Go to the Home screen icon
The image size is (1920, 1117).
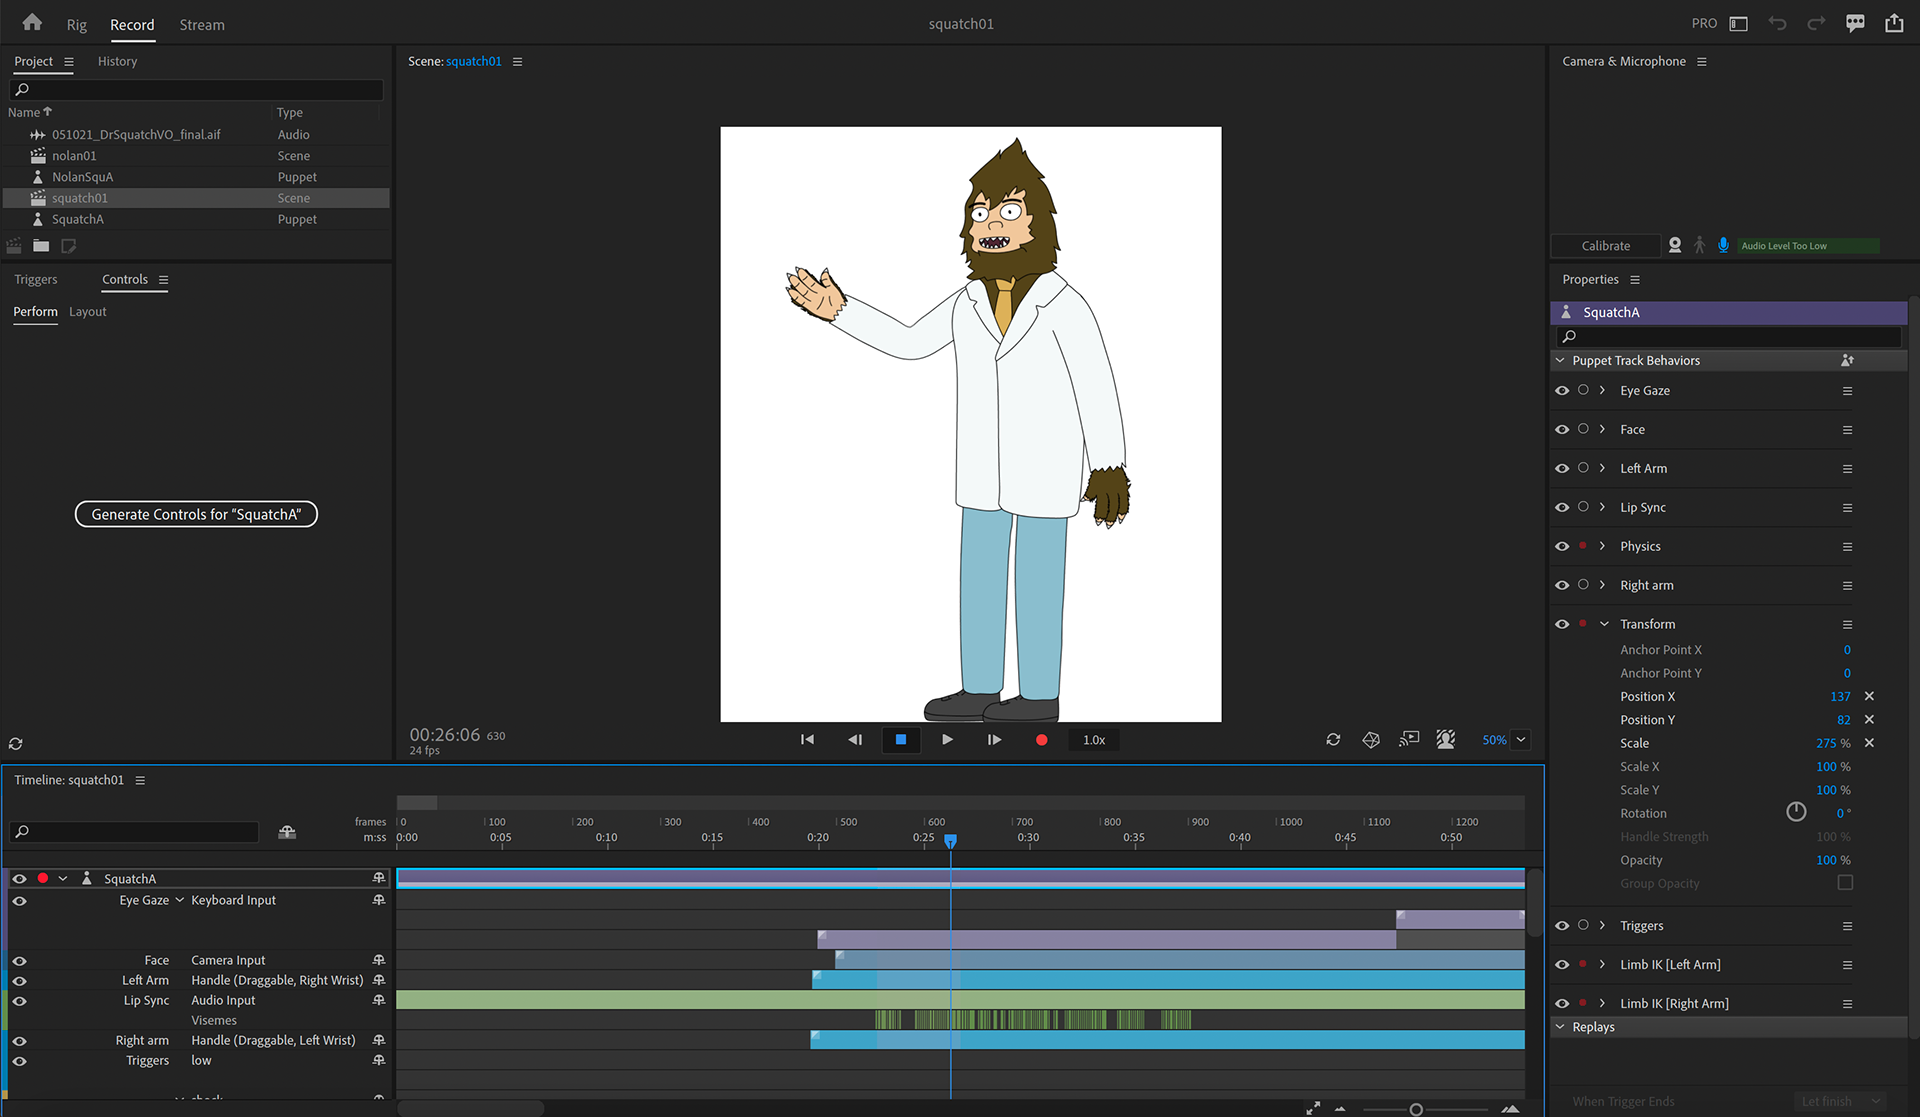pyautogui.click(x=32, y=23)
